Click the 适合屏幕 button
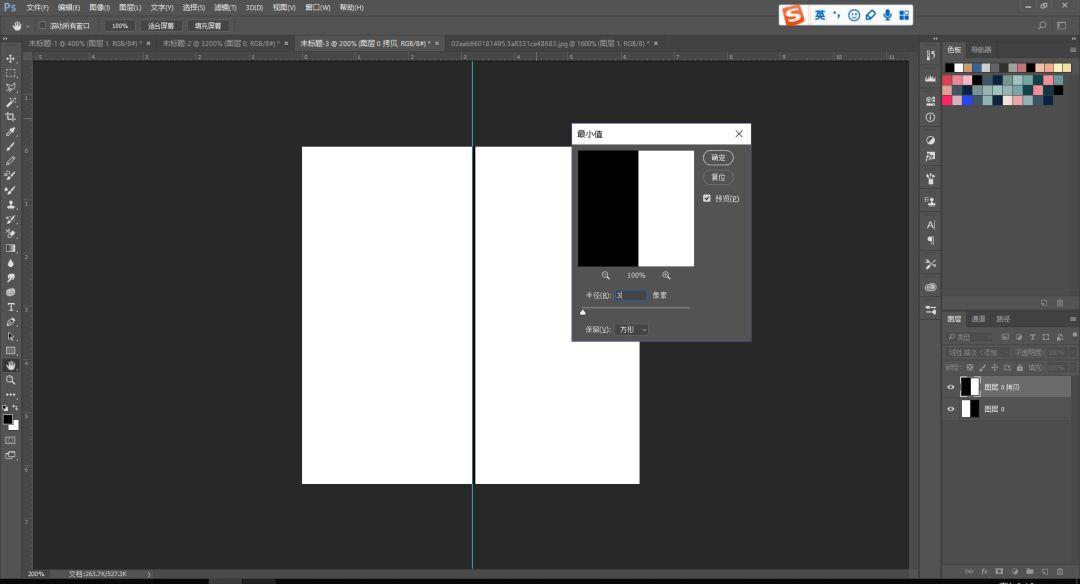The width and height of the screenshot is (1080, 584). 161,25
